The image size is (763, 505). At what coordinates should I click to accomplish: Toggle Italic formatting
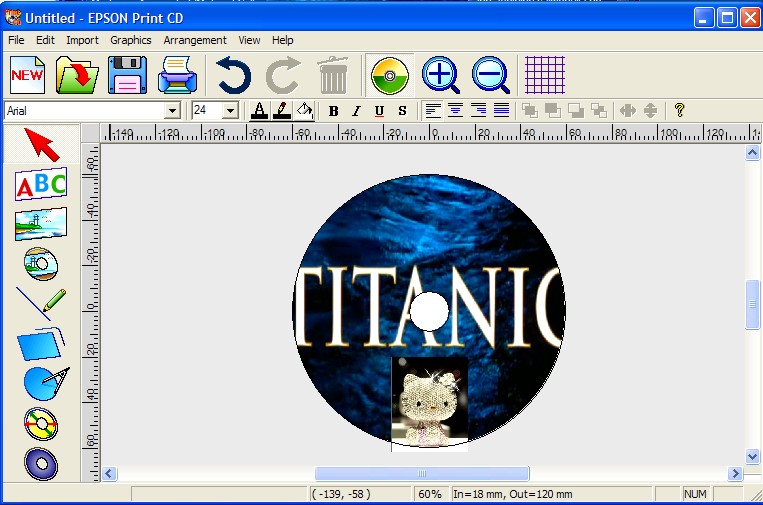[x=356, y=111]
